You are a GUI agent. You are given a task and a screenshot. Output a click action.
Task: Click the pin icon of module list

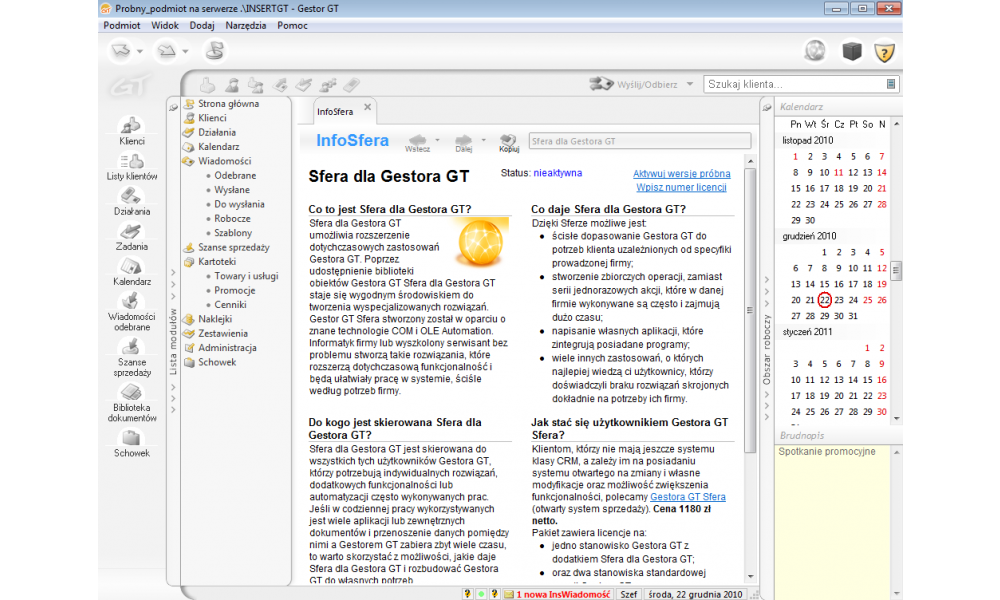click(x=173, y=107)
